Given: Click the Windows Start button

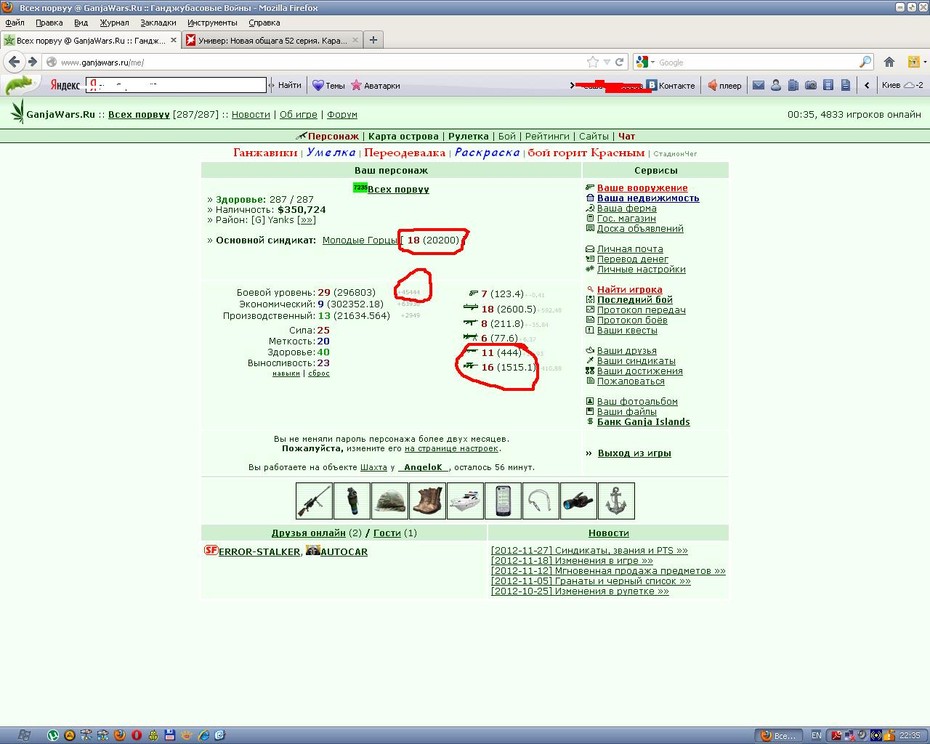Looking at the screenshot, I should 24,736.
